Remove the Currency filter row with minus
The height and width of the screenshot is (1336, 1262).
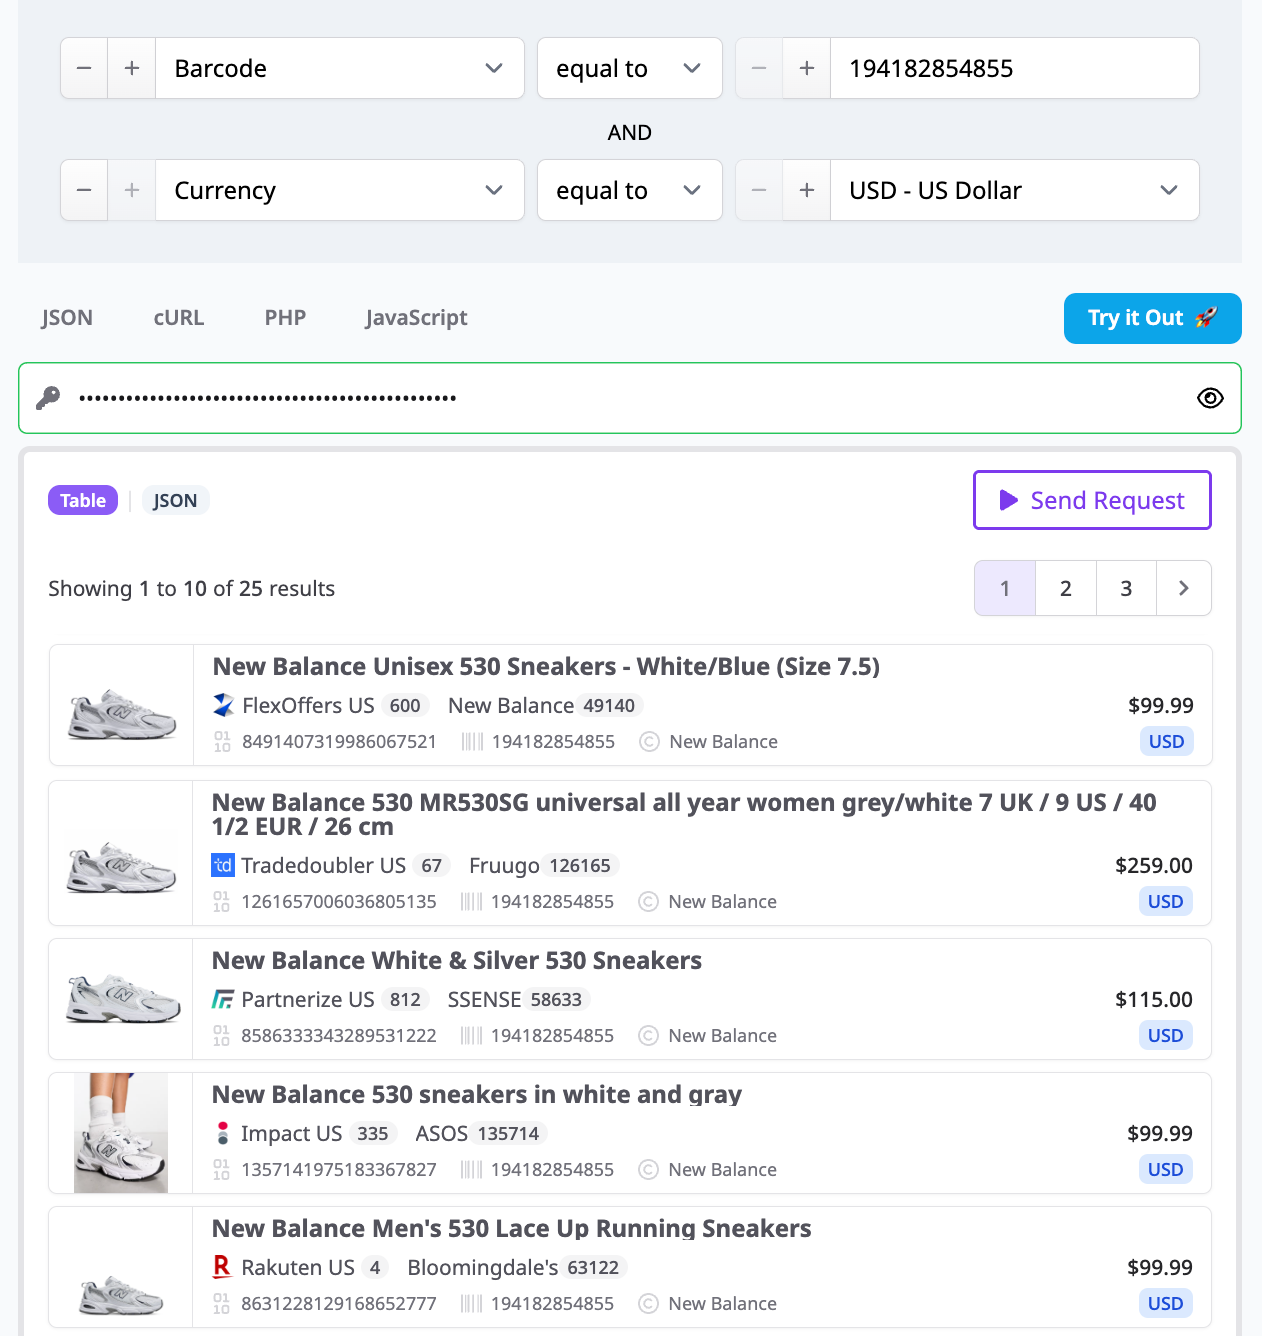click(x=84, y=190)
